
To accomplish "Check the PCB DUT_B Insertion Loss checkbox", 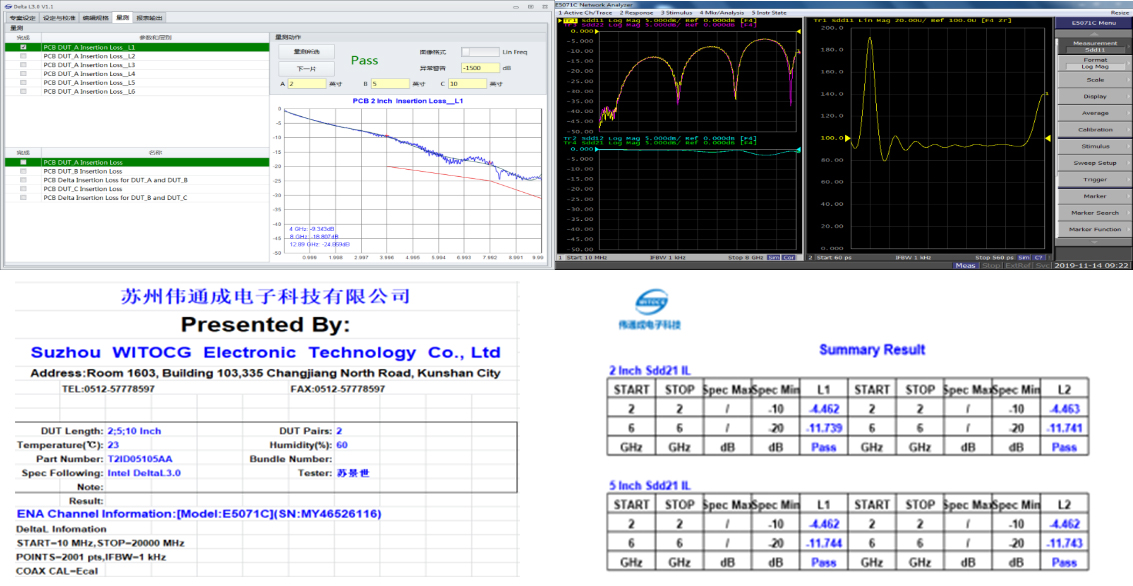I will (x=23, y=171).
